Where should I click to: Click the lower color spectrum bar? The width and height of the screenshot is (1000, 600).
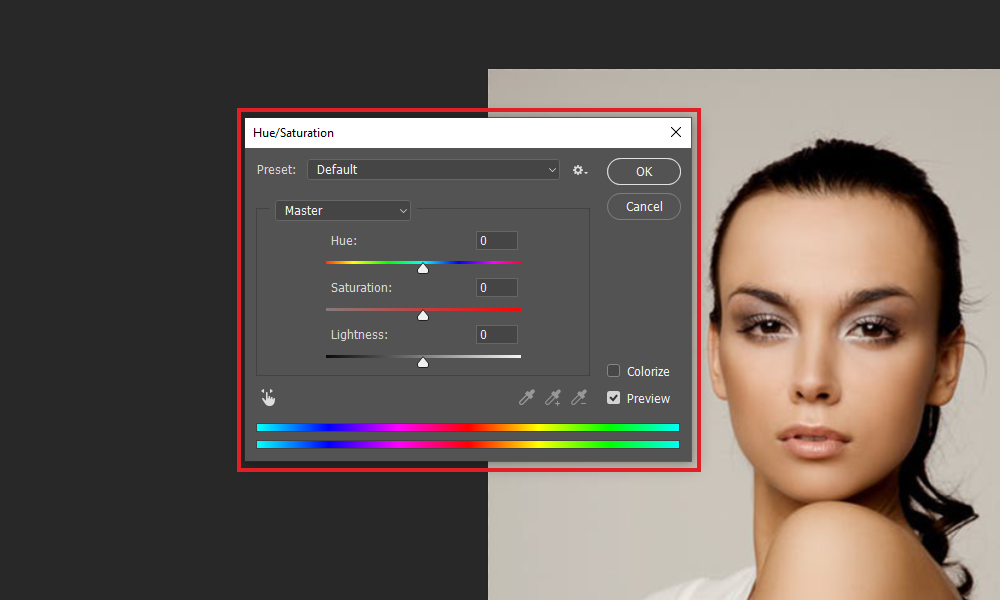click(x=467, y=444)
